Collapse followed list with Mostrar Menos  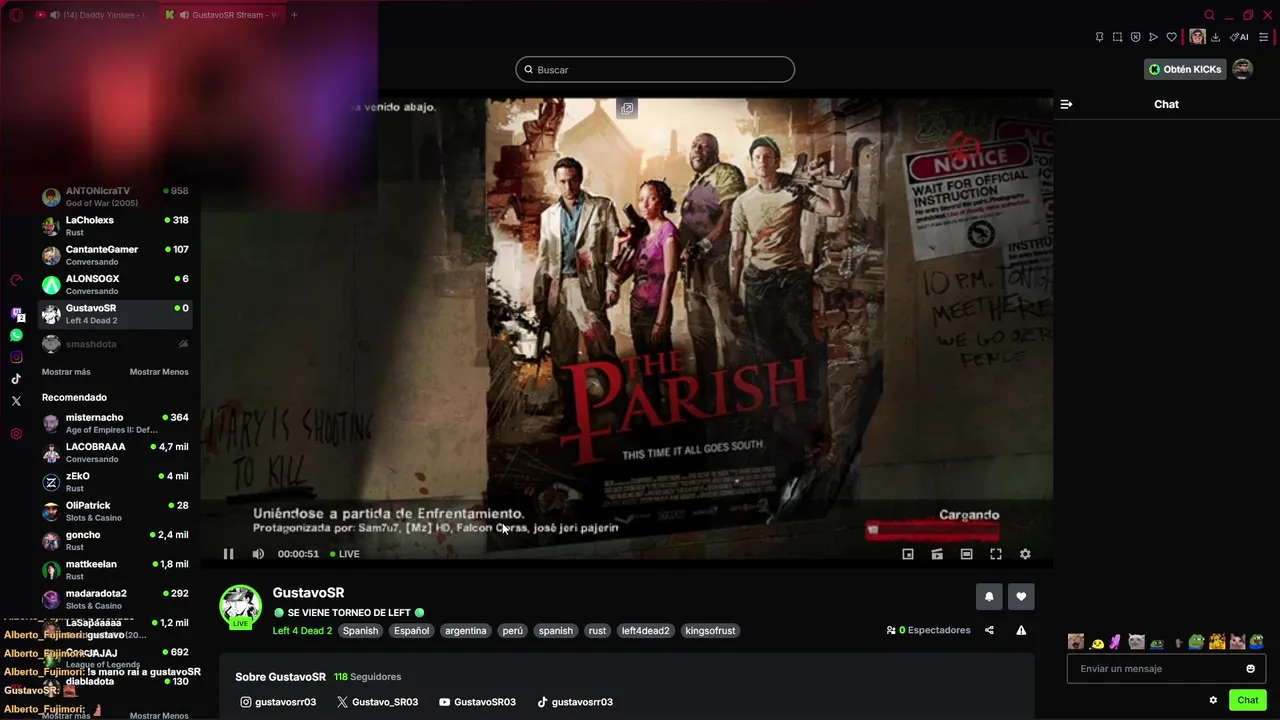159,372
